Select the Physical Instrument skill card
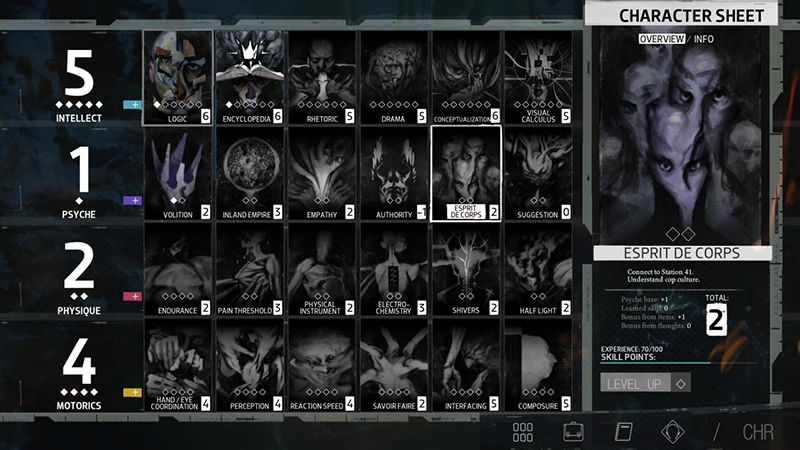The width and height of the screenshot is (800, 450). tap(322, 270)
